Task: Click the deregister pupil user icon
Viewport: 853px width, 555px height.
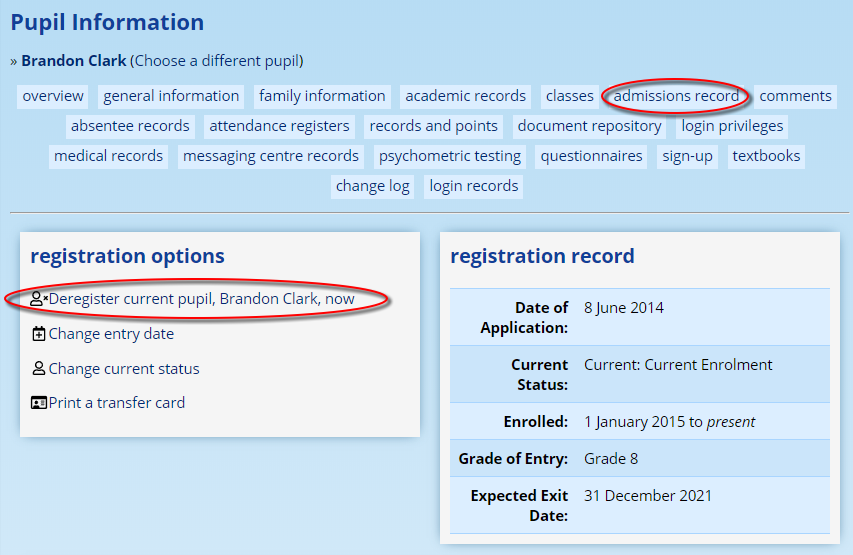Action: [39, 299]
